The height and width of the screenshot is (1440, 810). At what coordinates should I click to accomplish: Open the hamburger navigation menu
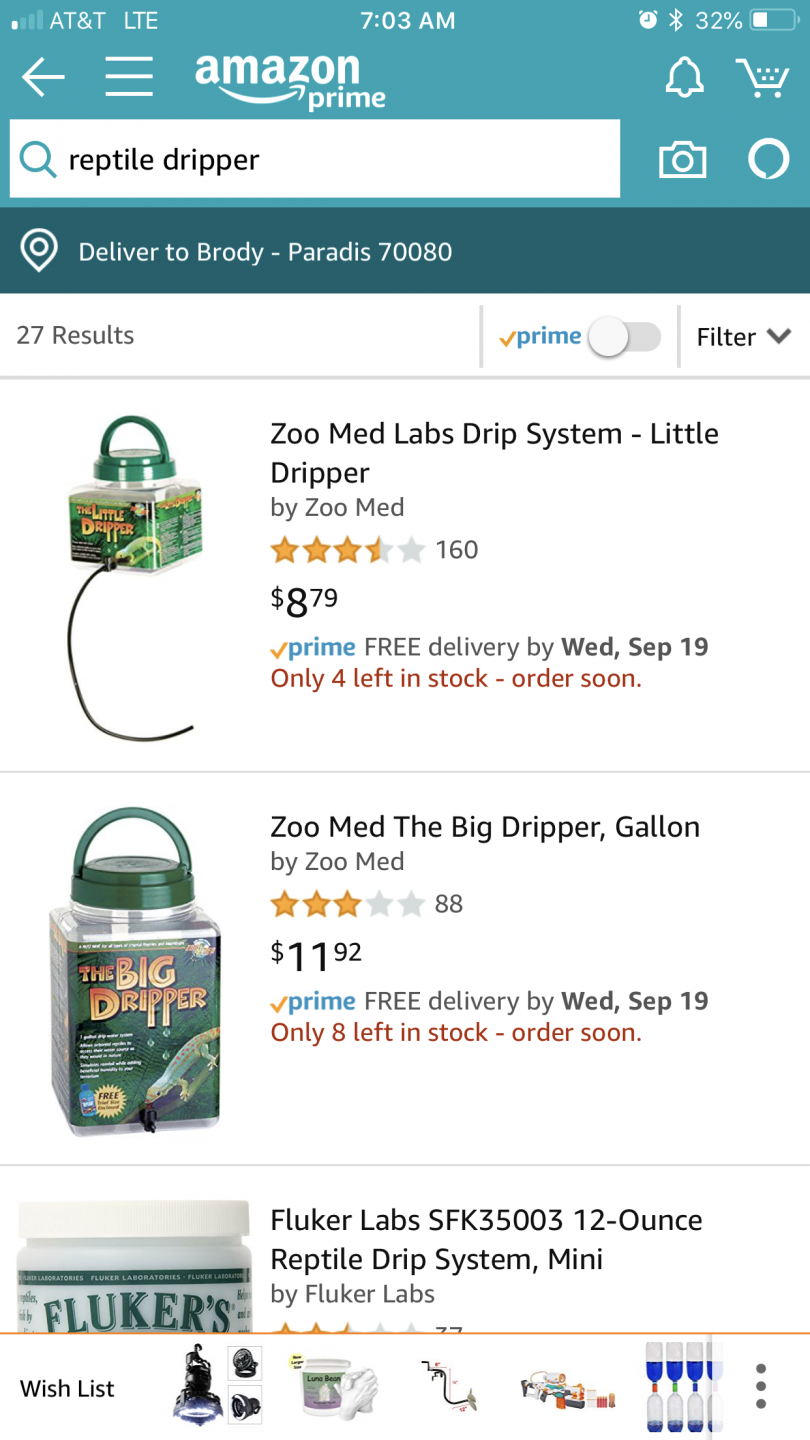coord(129,78)
